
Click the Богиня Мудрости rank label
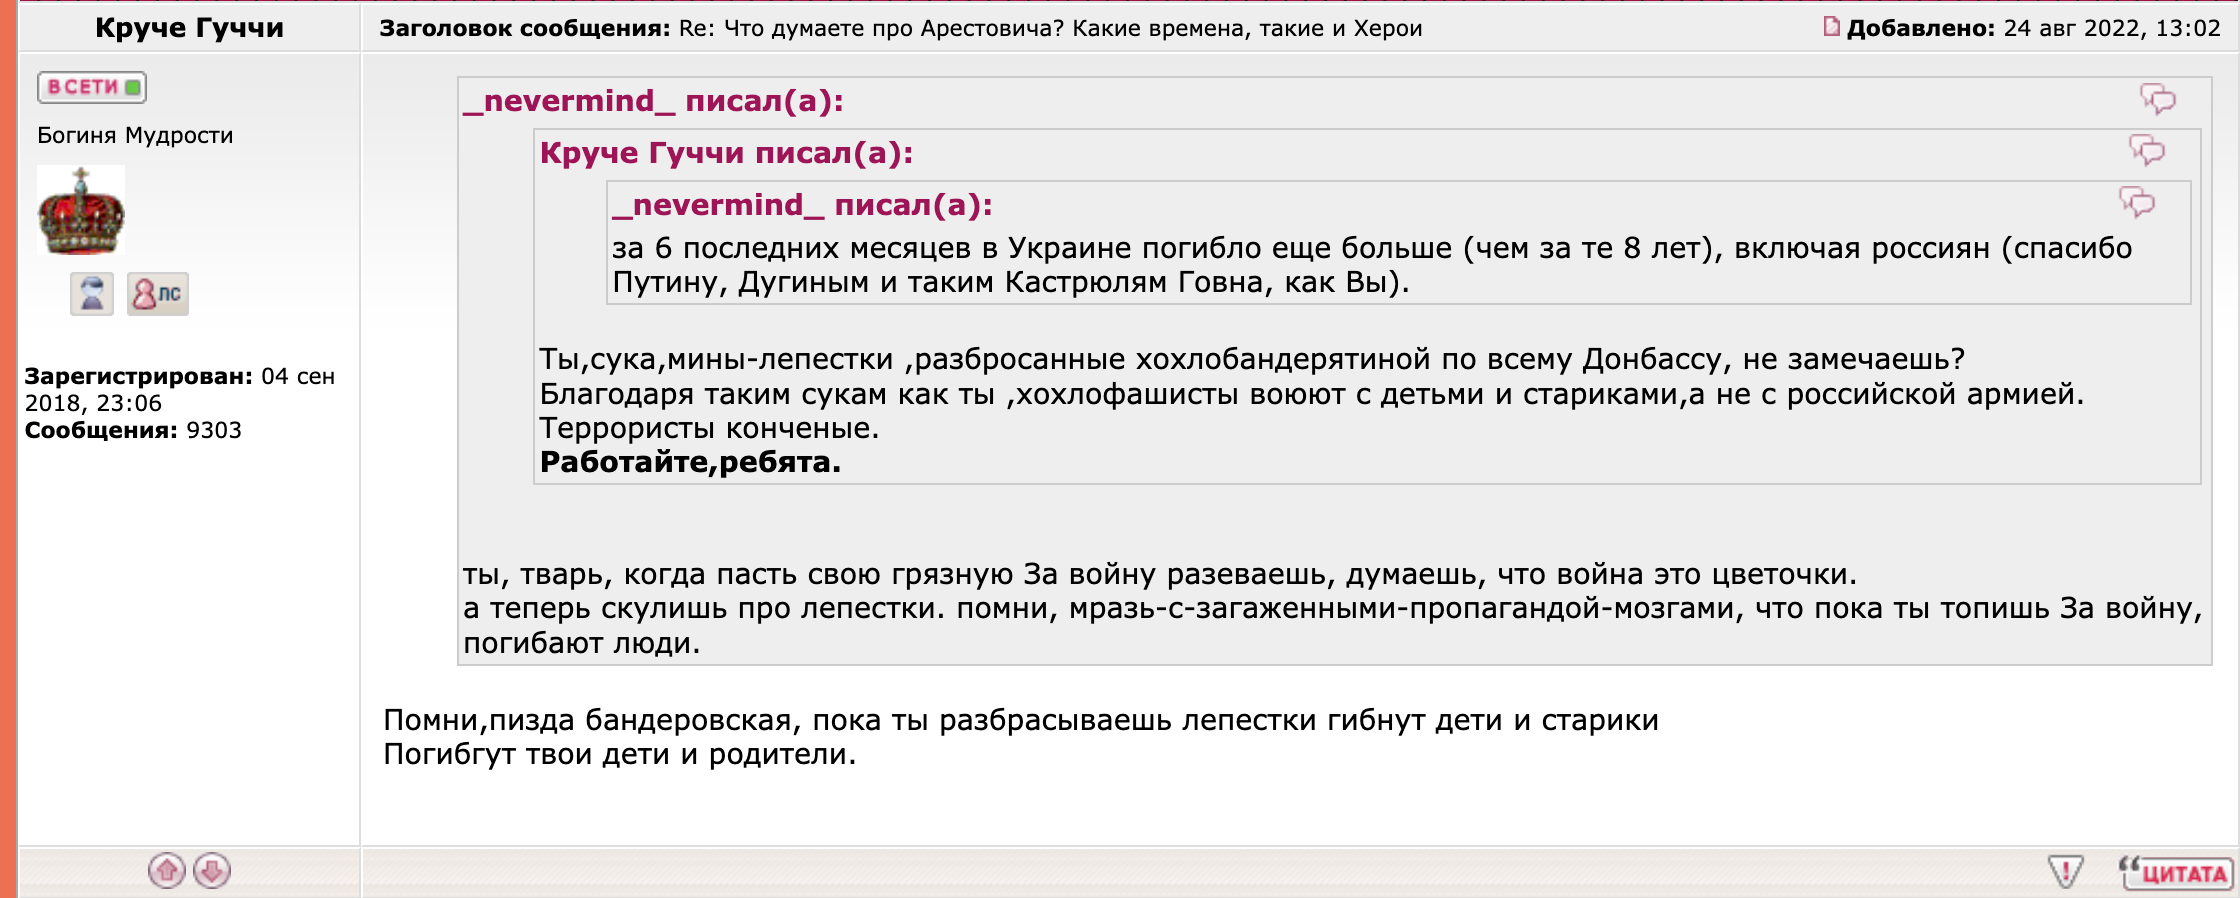(135, 136)
